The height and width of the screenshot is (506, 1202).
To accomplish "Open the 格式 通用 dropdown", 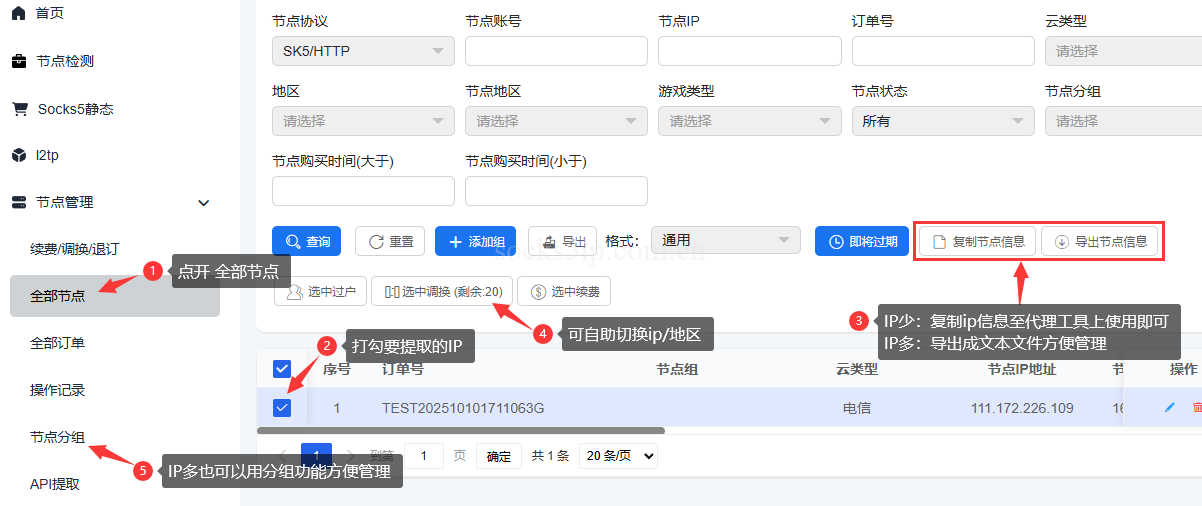I will click(726, 240).
